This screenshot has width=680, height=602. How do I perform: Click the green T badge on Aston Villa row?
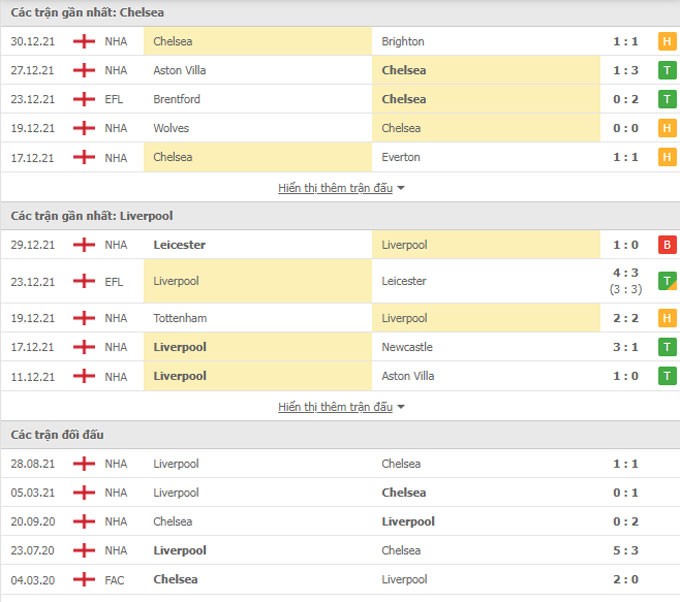[x=667, y=70]
